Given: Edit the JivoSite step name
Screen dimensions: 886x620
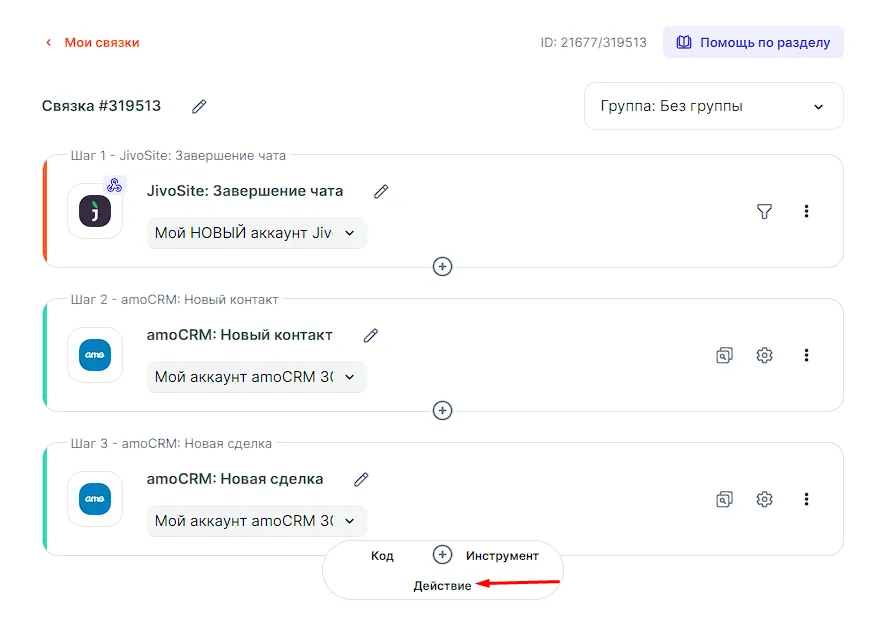Looking at the screenshot, I should coord(381,191).
